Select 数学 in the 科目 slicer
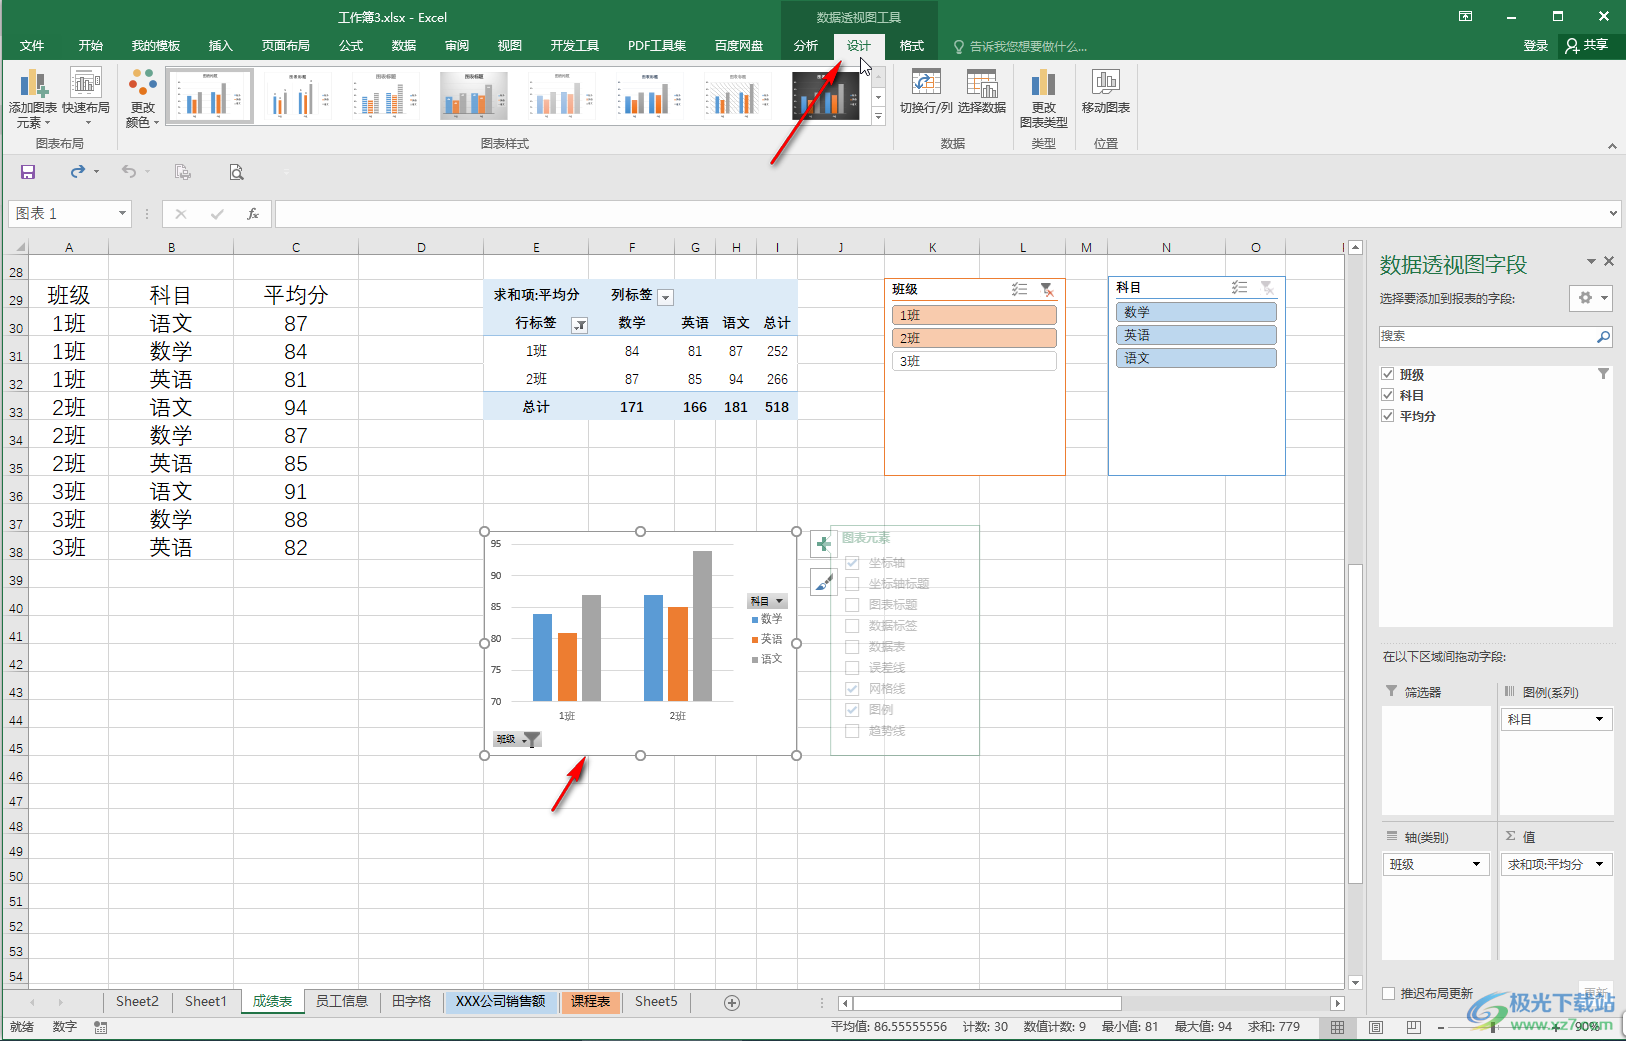 [x=1196, y=312]
